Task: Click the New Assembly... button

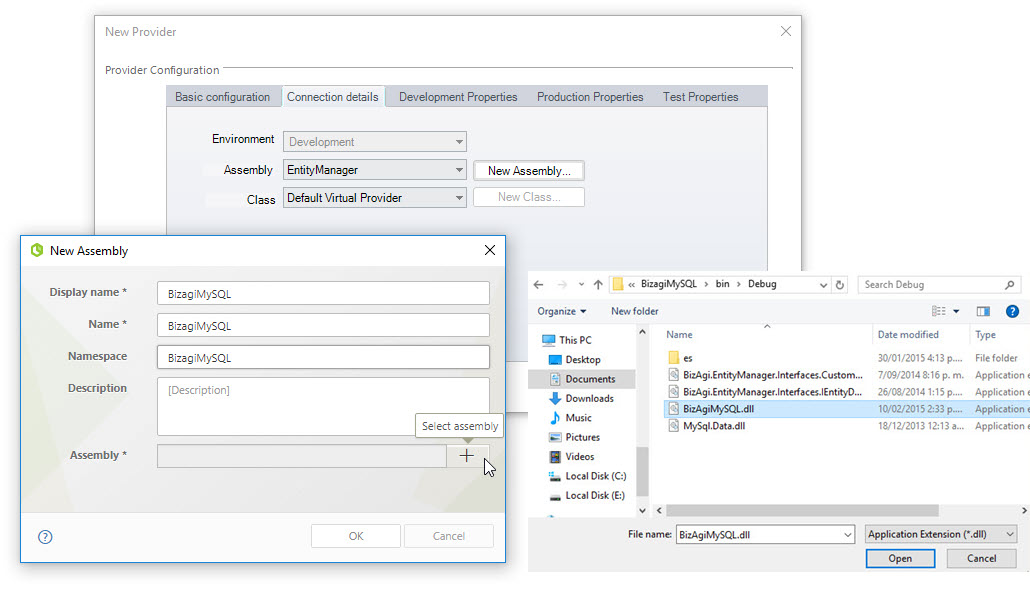Action: tap(529, 171)
